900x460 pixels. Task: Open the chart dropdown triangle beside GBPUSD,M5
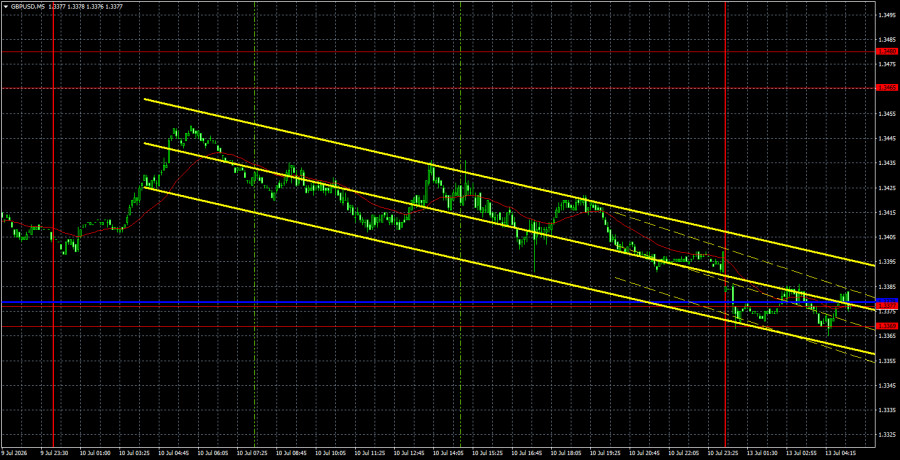(5, 6)
